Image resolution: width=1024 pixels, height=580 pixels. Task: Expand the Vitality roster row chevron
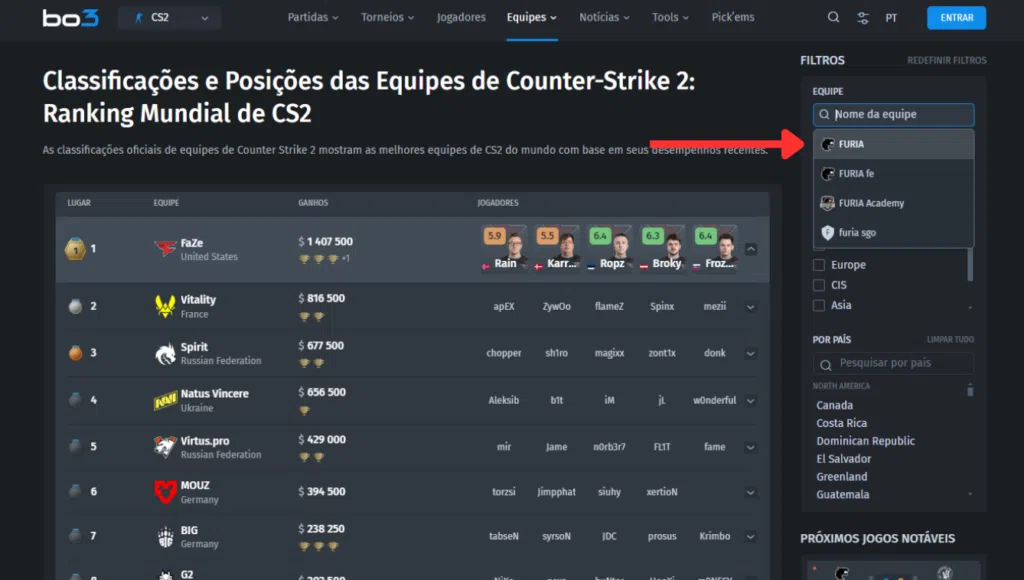[752, 305]
